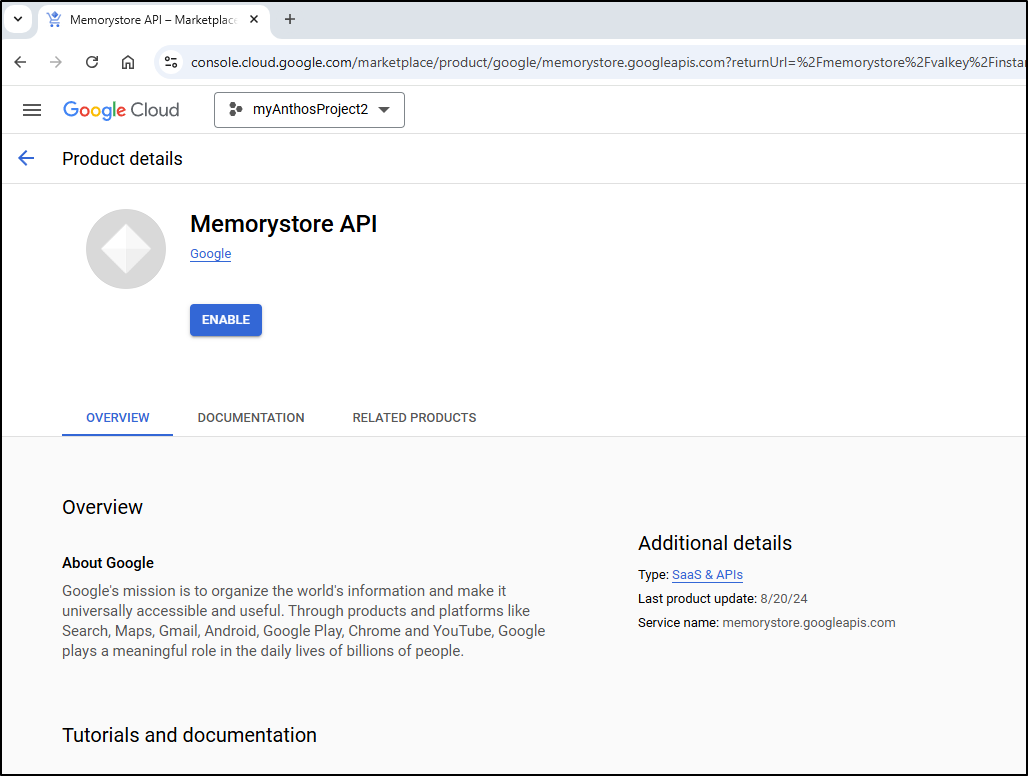Click the Overview section heading
This screenshot has height=776, width=1028.
pos(102,507)
